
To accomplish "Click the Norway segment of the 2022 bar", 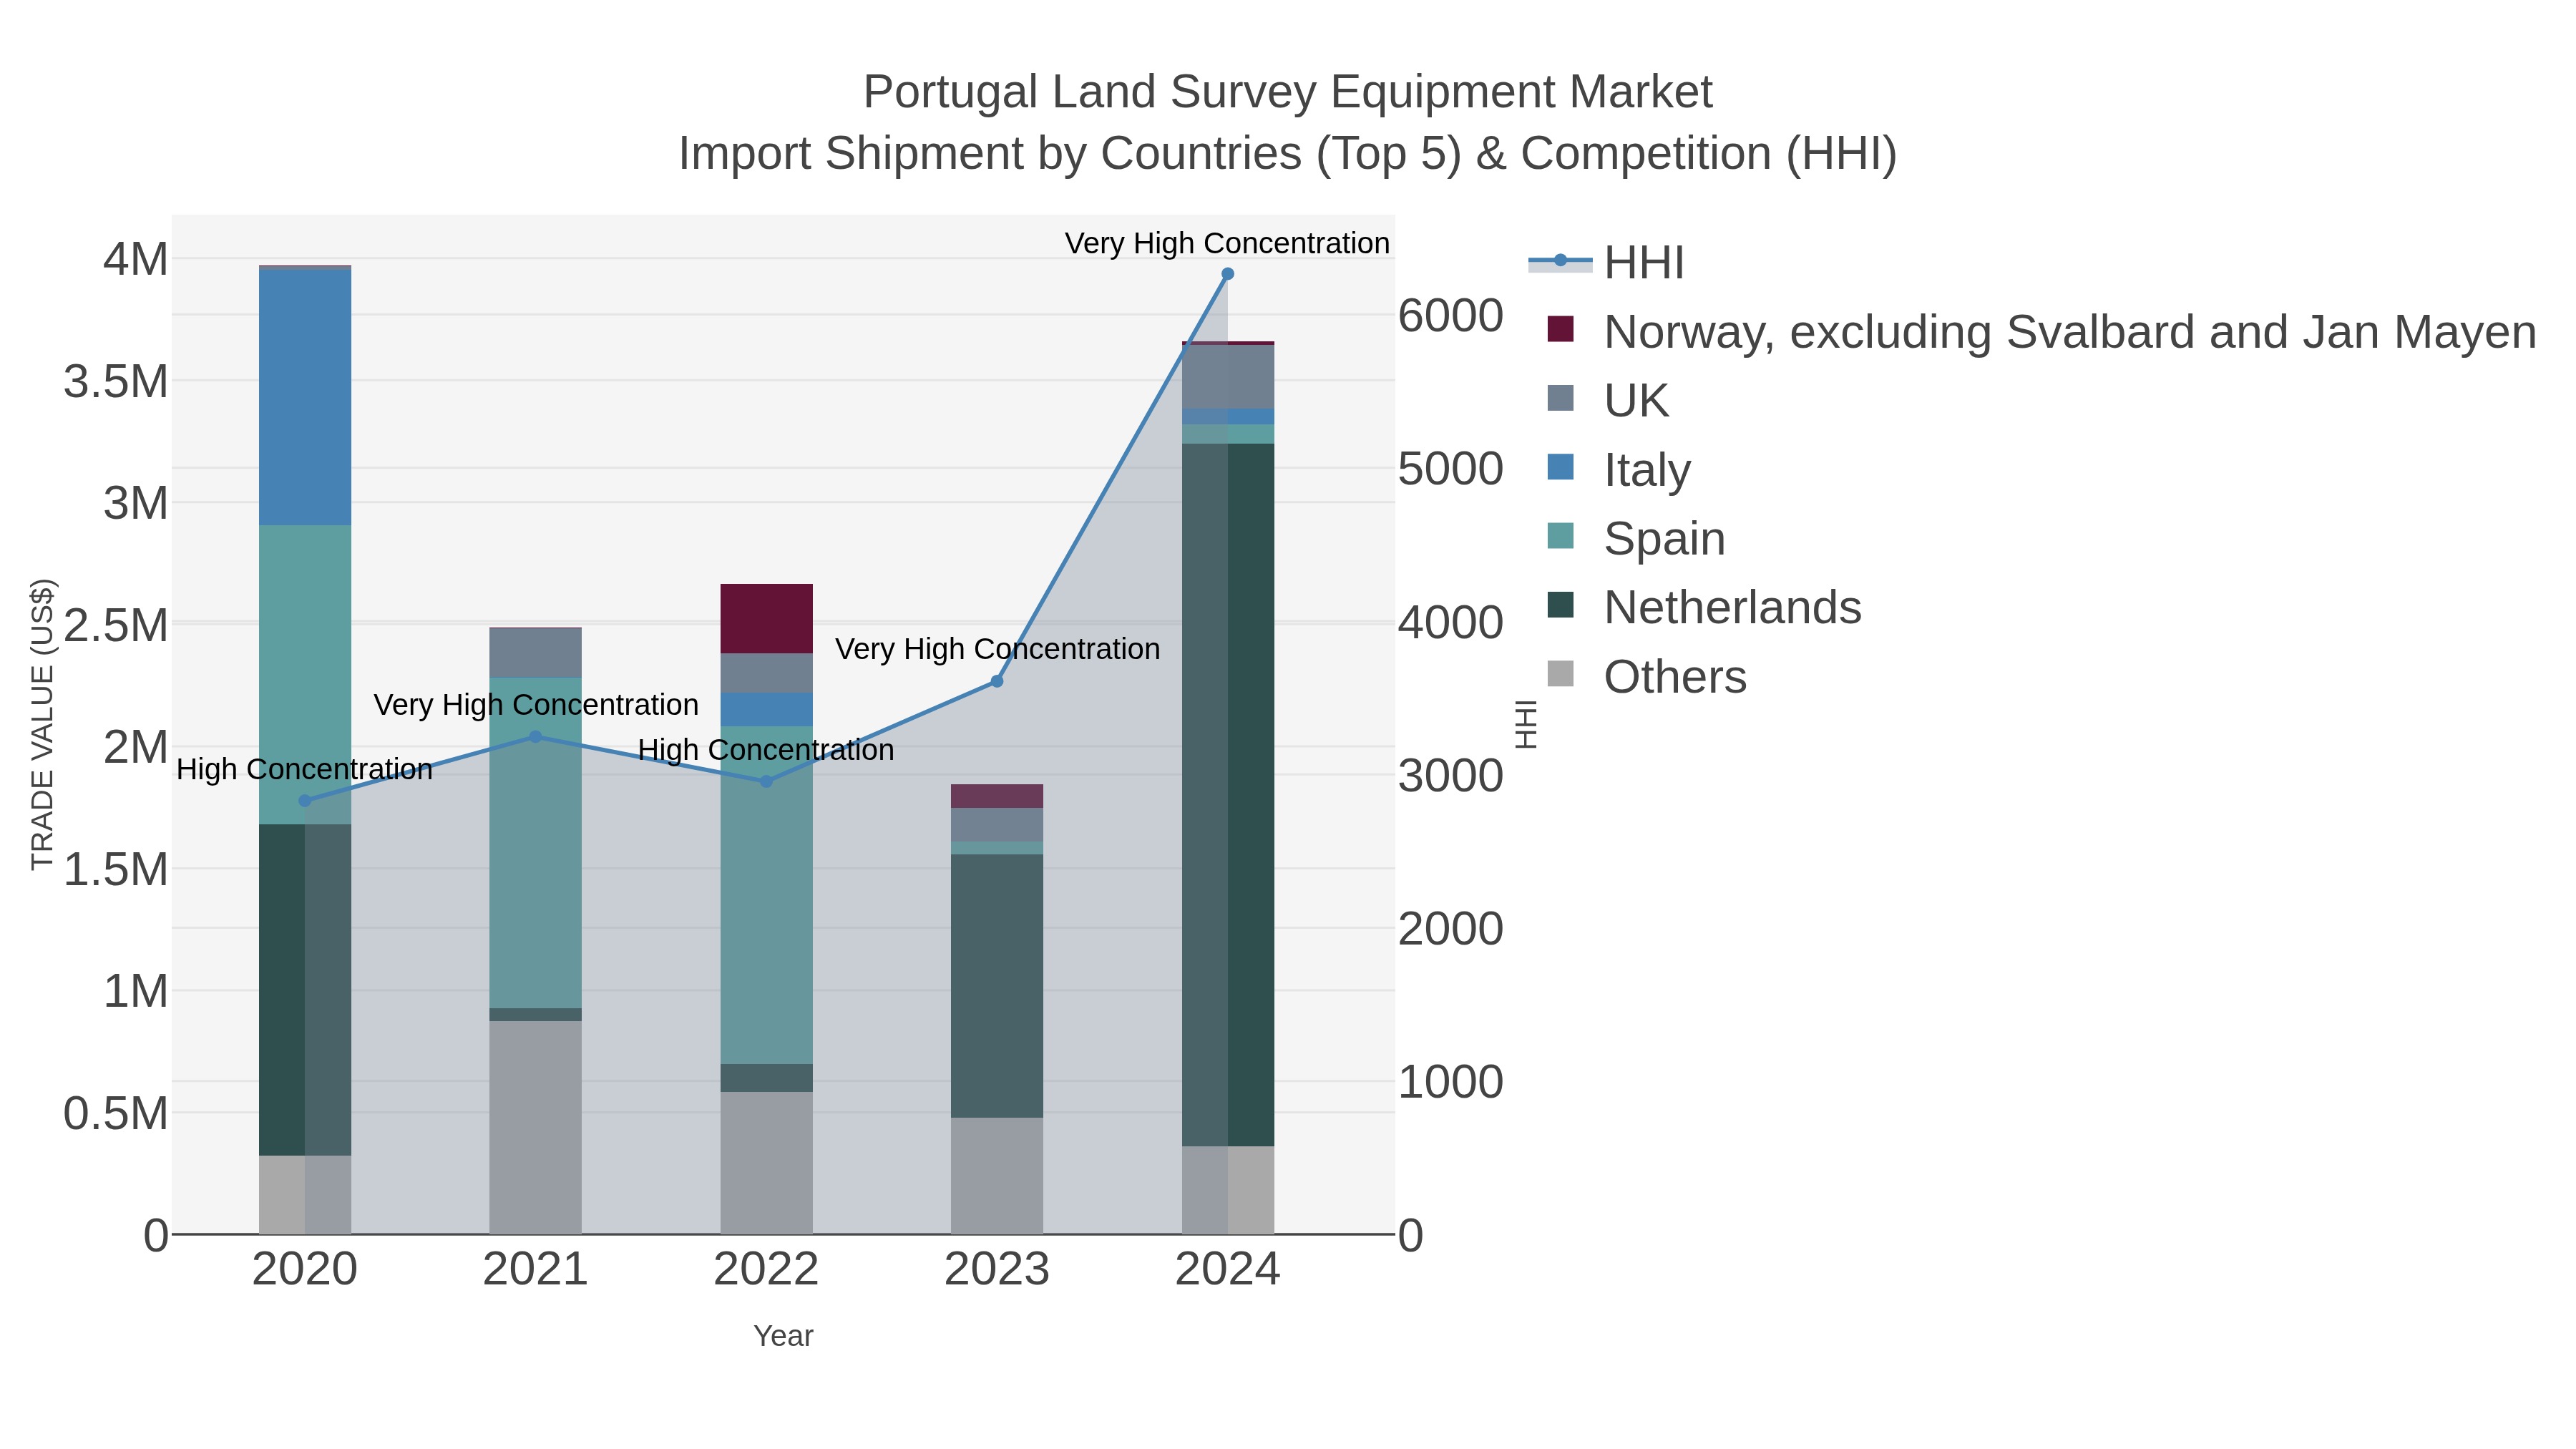I will tap(767, 619).
